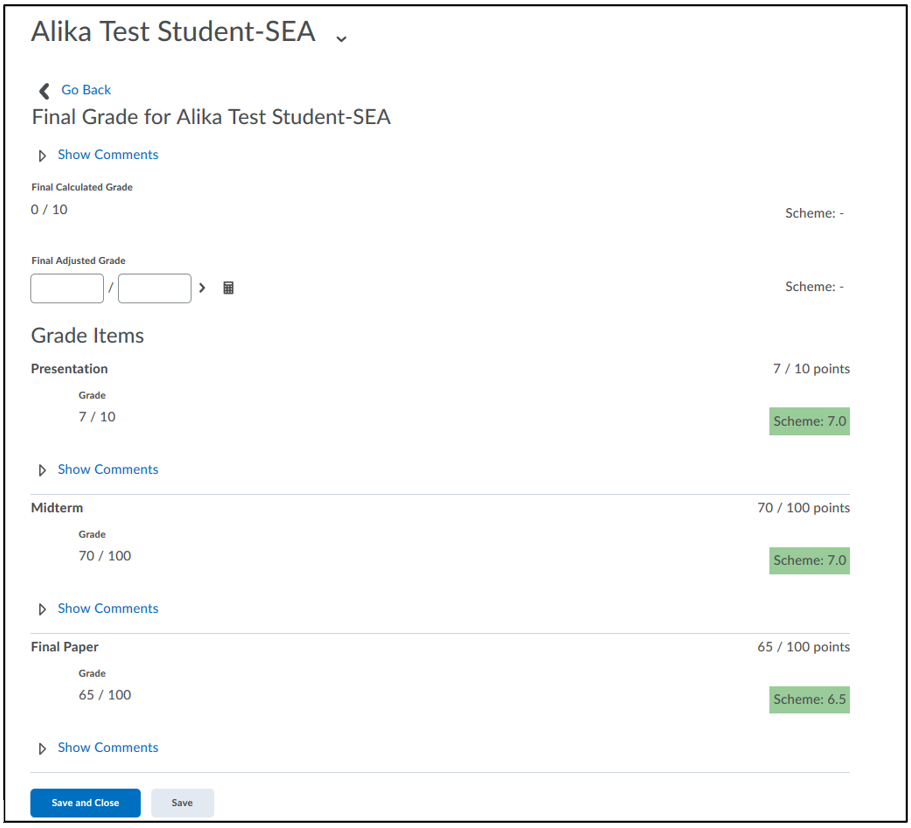Click the Go Back chevron arrow icon
The height and width of the screenshot is (828, 911).
[44, 91]
